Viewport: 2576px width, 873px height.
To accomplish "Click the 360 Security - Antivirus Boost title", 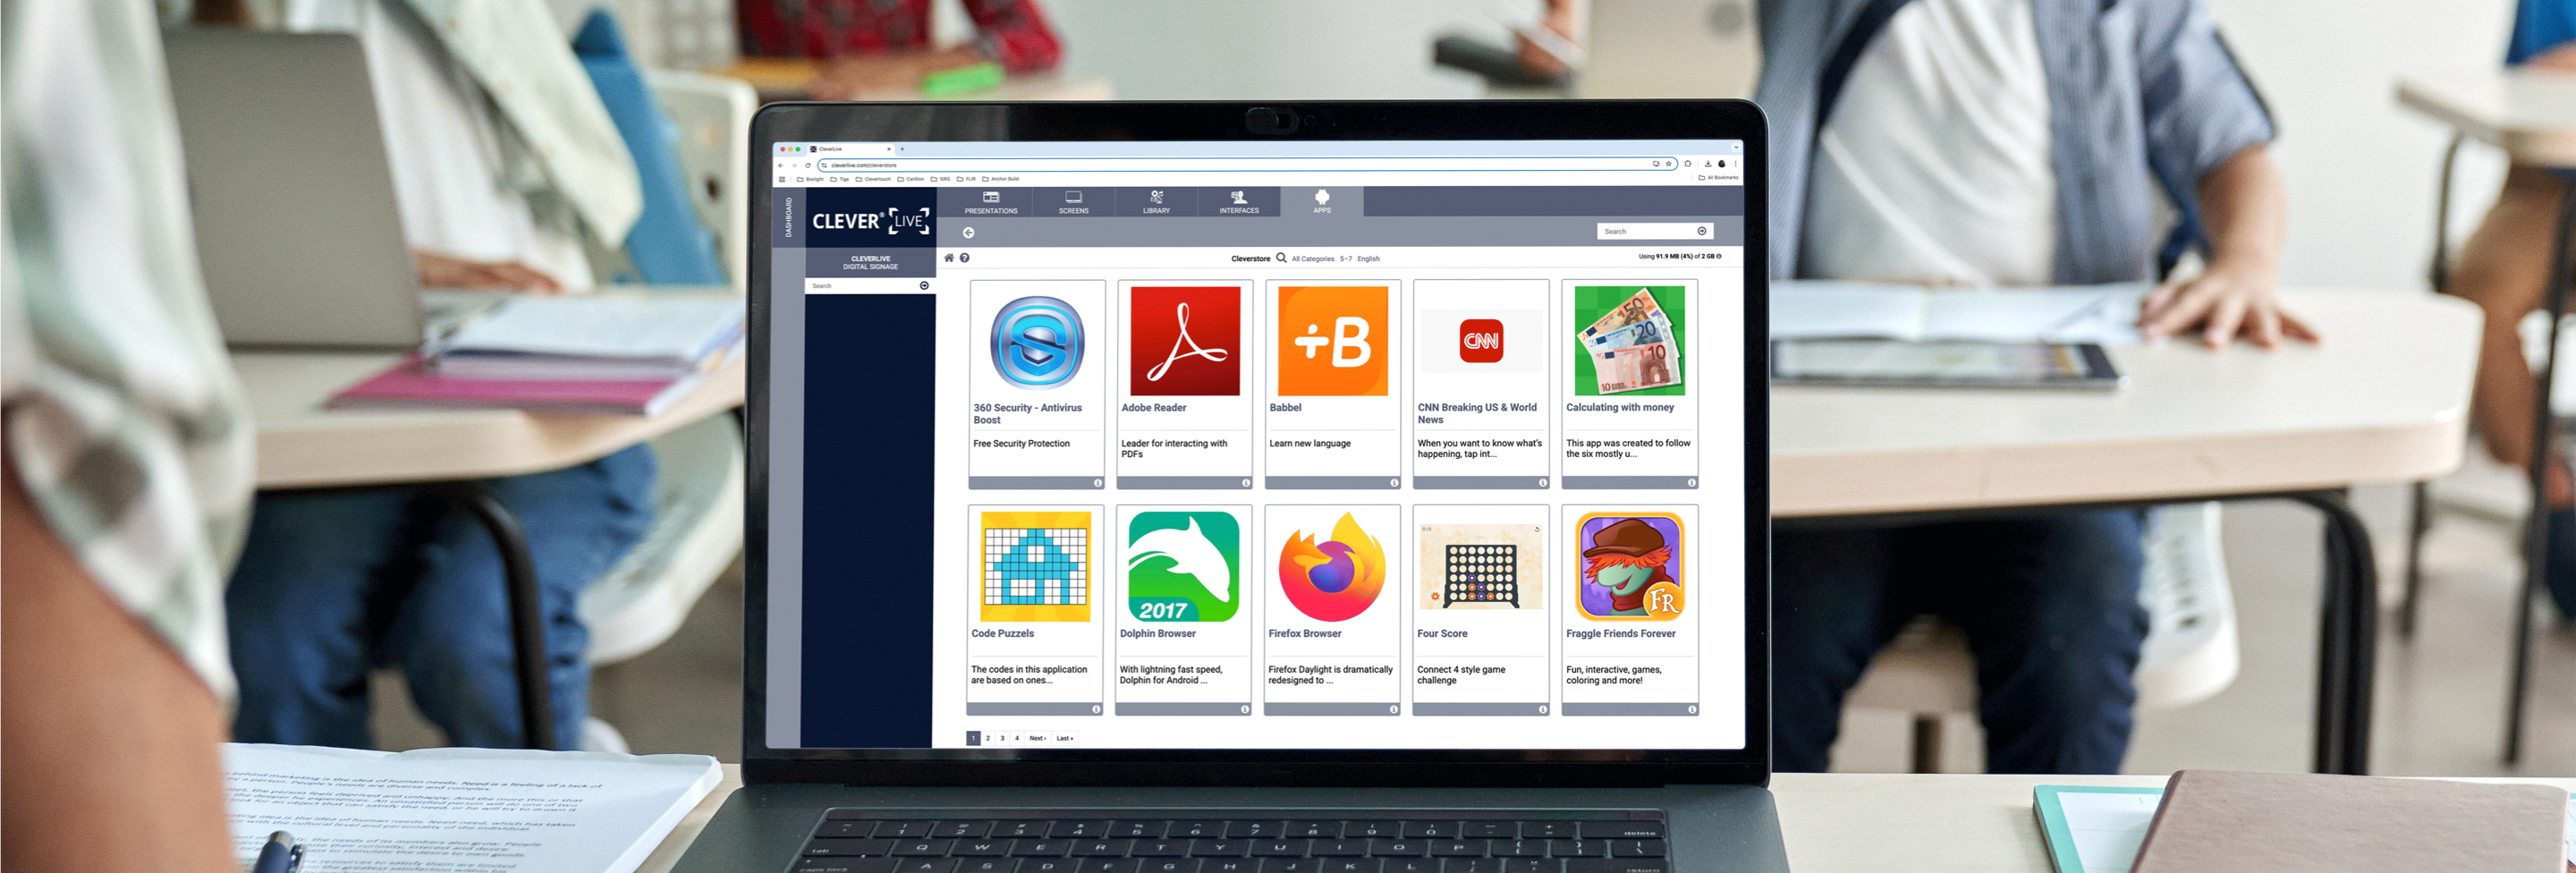I will pyautogui.click(x=1027, y=414).
